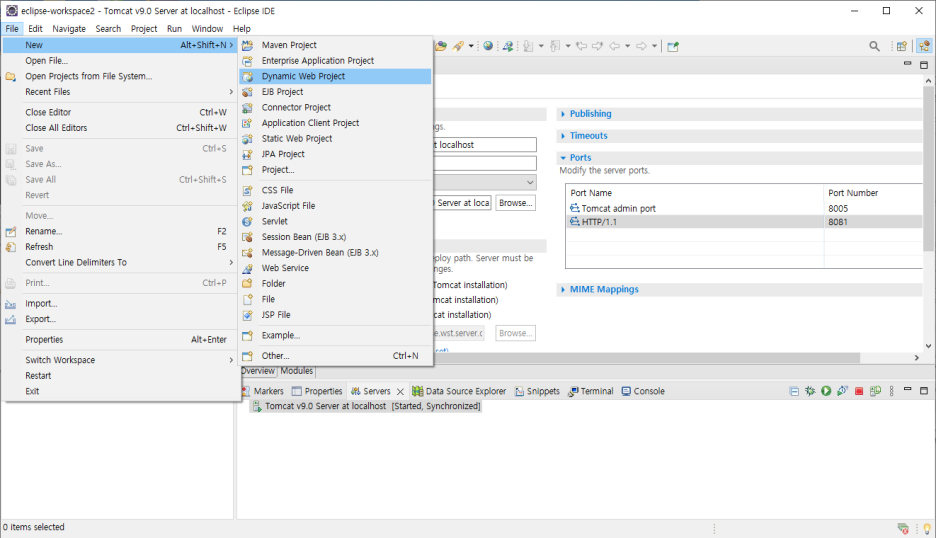
Task: Open the runtime environment combo box dropdown
Action: [x=529, y=182]
